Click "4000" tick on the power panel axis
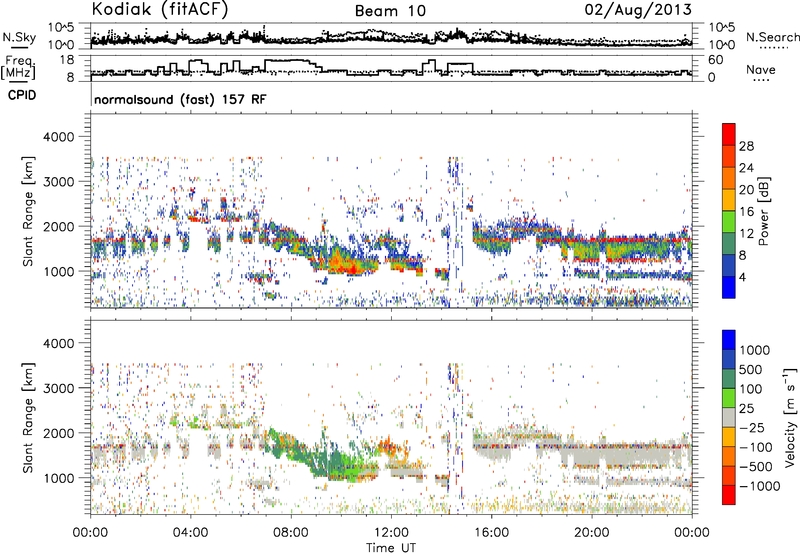Viewport: 800px width, 554px height. pos(58,137)
